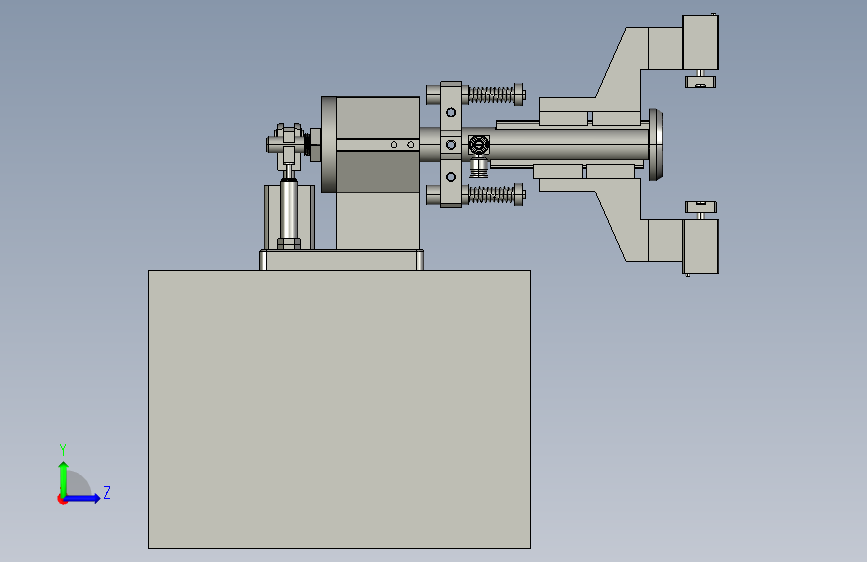Select the middle hole in the clamp plate
The height and width of the screenshot is (562, 867).
point(451,145)
